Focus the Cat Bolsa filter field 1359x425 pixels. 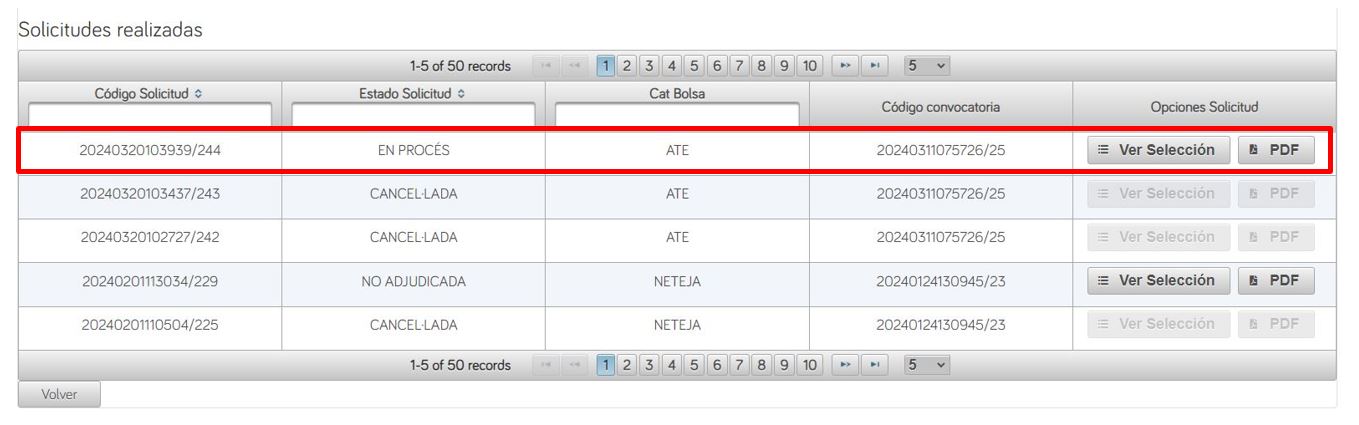click(x=677, y=114)
